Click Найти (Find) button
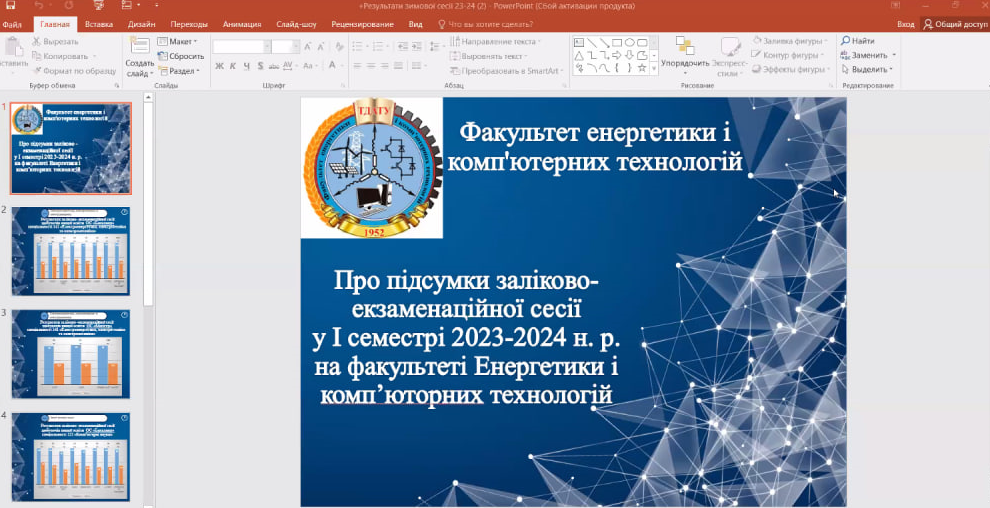 [x=857, y=41]
